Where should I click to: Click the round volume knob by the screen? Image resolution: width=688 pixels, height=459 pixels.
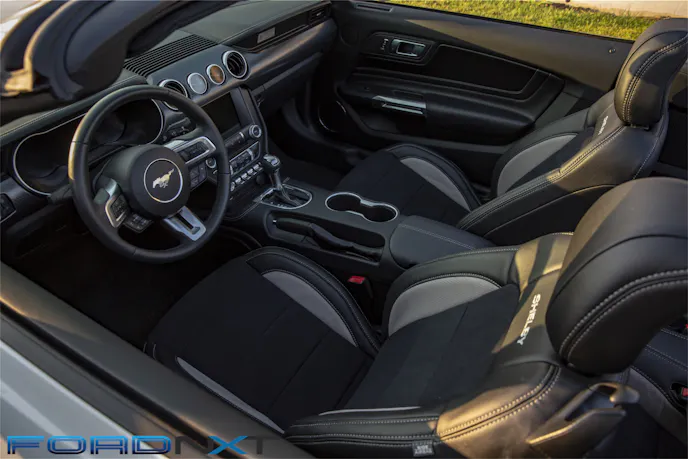(254, 131)
